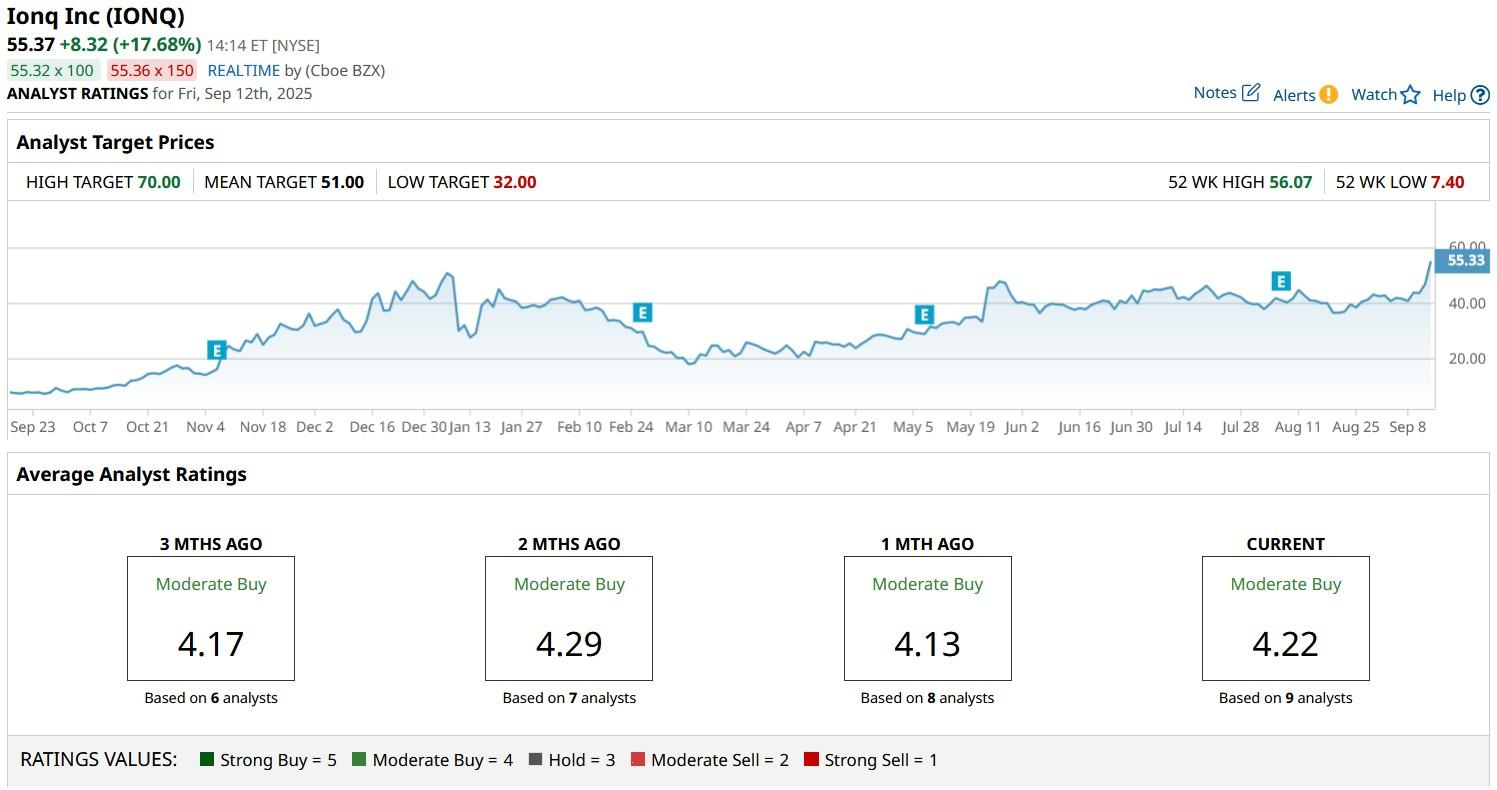Click the last price 55.37
Screen dimensions: 1497x790
[x=30, y=45]
